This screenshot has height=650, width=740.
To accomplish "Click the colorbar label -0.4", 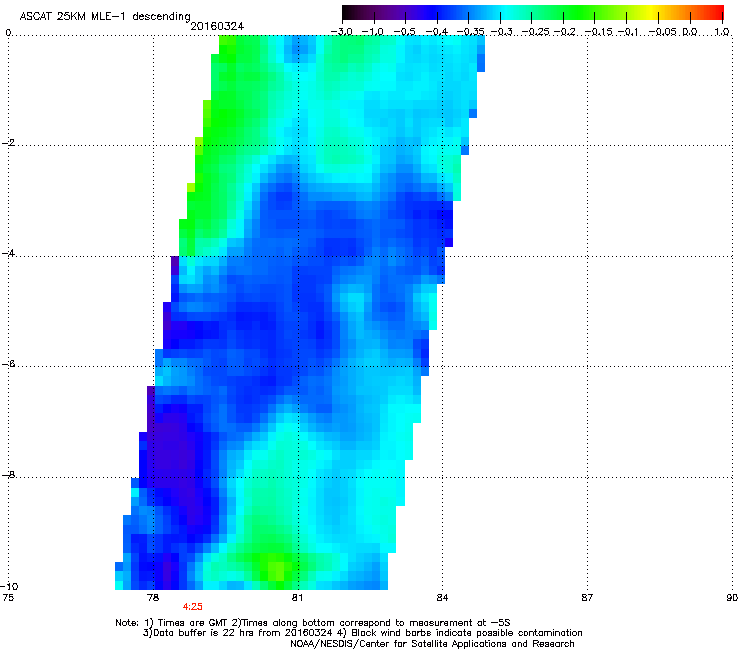I will click(437, 32).
